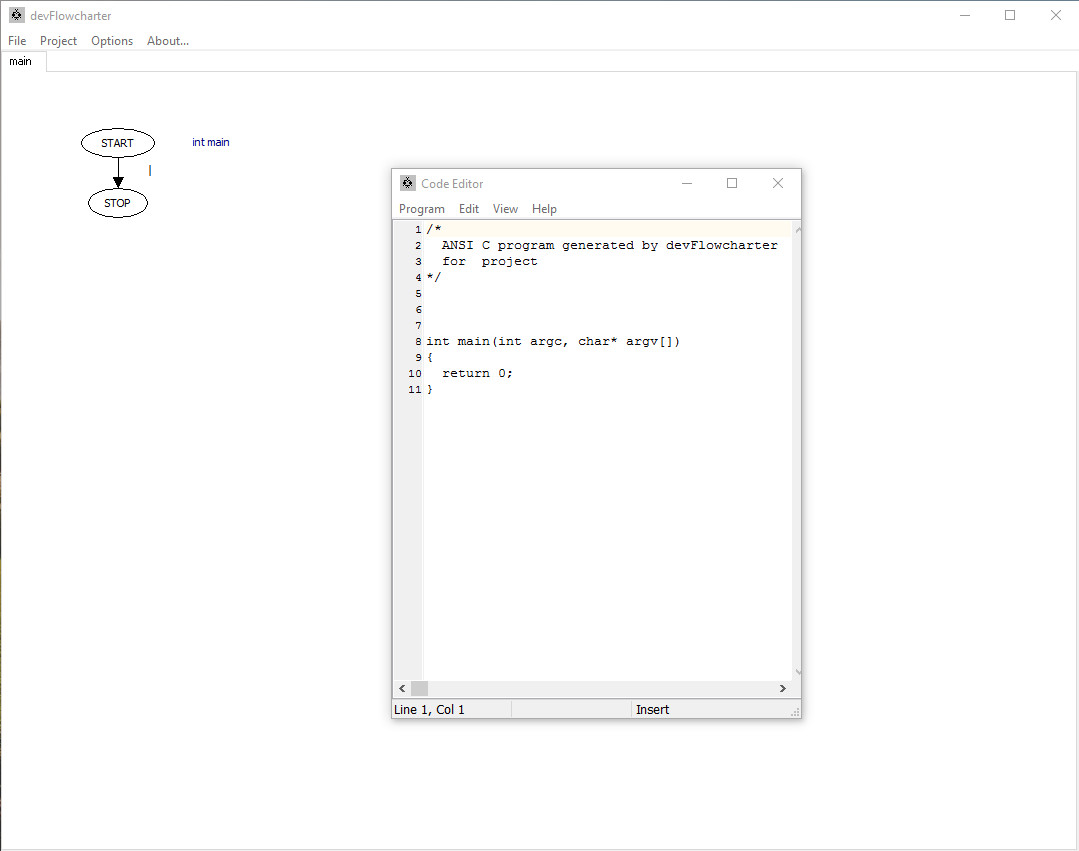The height and width of the screenshot is (851, 1079).
Task: Maximize the Code Editor window
Action: click(732, 183)
